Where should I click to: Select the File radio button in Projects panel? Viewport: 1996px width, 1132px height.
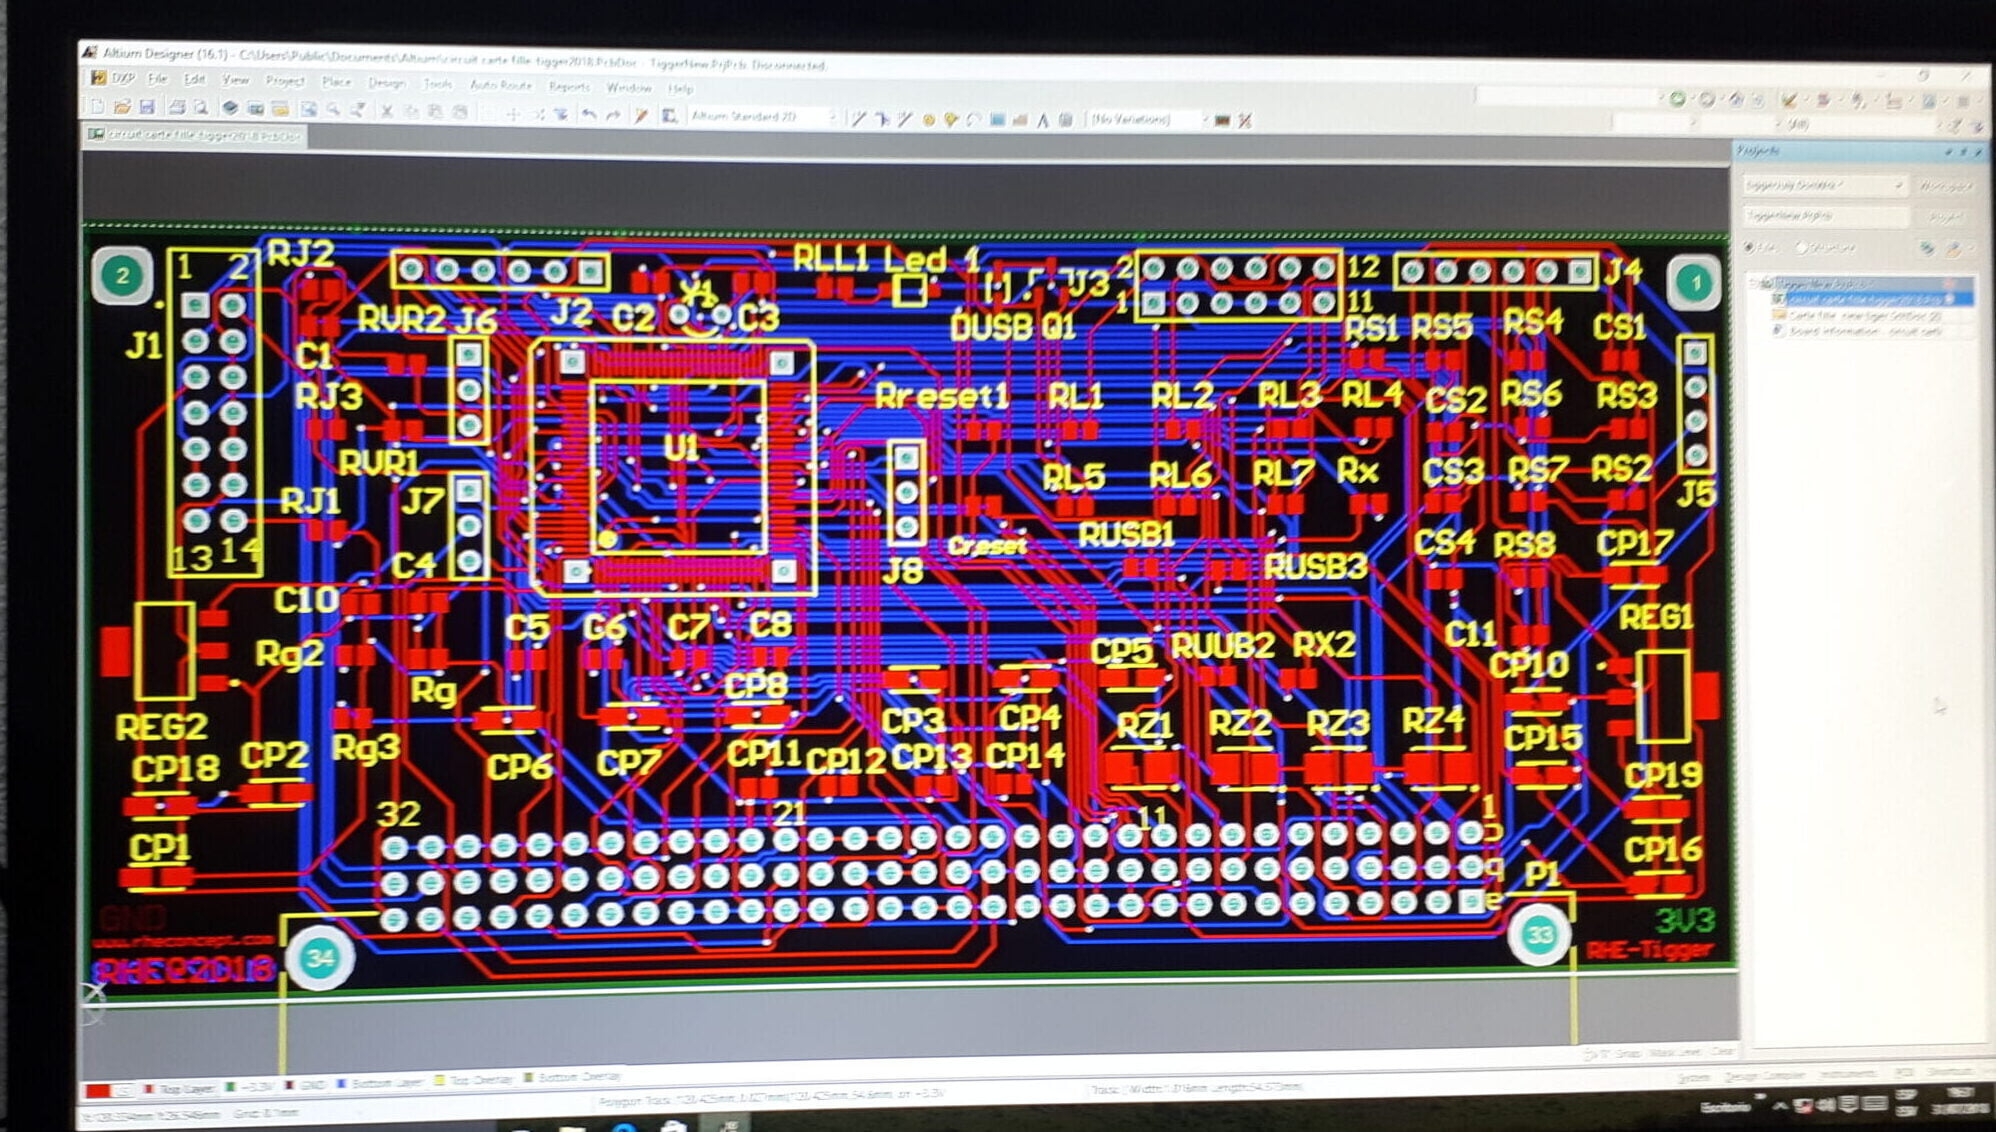point(1748,248)
